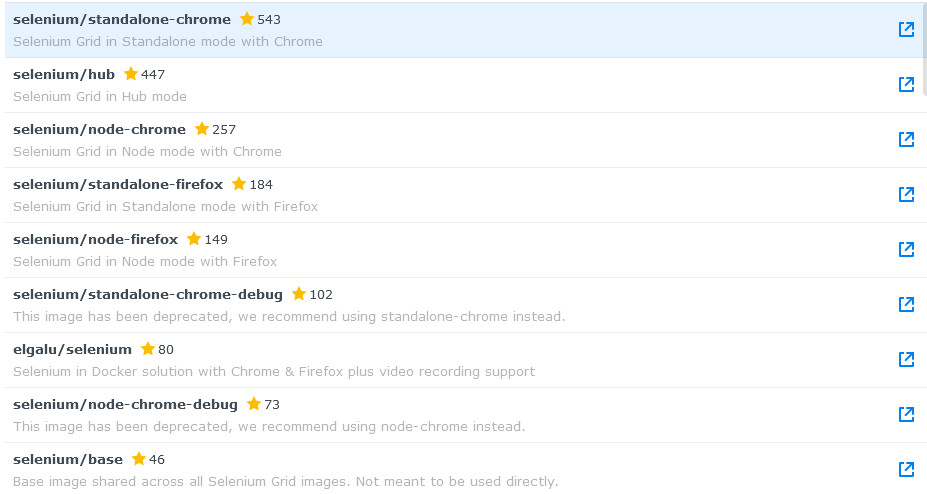Open external link for selenium/standalone-chrome-debug
927x494 pixels.
[x=906, y=304]
